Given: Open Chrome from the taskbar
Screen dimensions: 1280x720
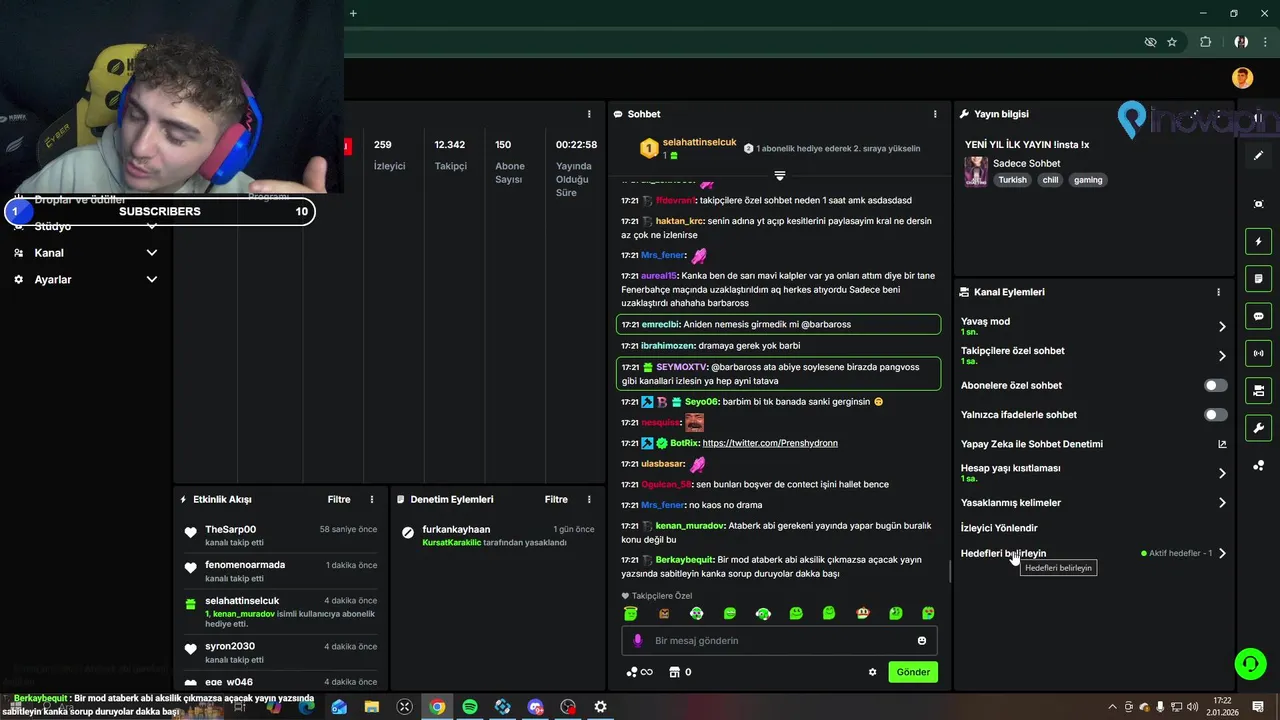Looking at the screenshot, I should click(x=437, y=707).
